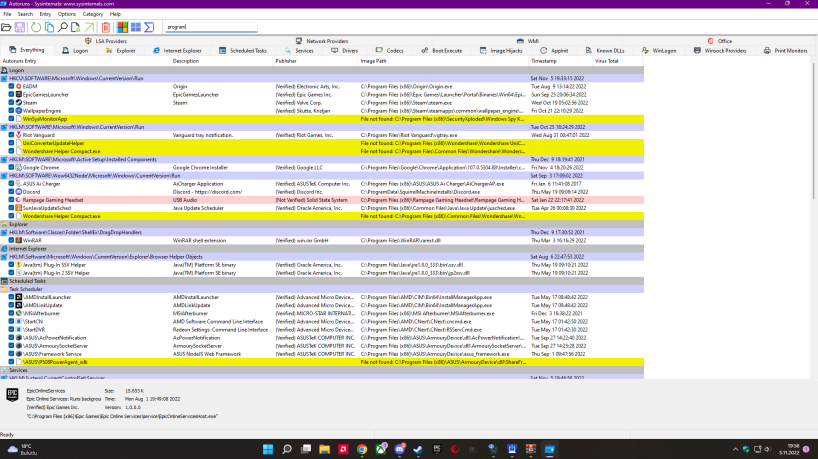Open the Help menu
818x459 pixels.
(x=115, y=14)
